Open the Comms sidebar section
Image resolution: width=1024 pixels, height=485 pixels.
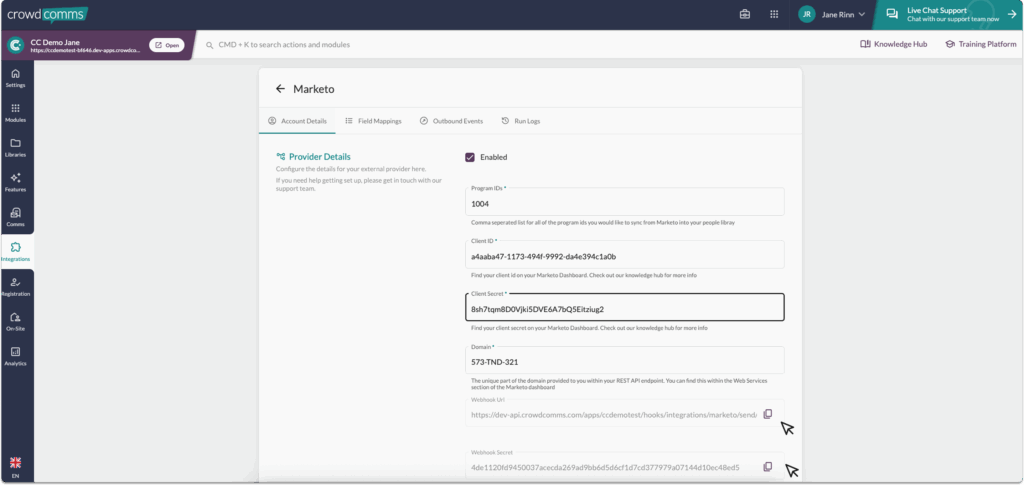16,216
